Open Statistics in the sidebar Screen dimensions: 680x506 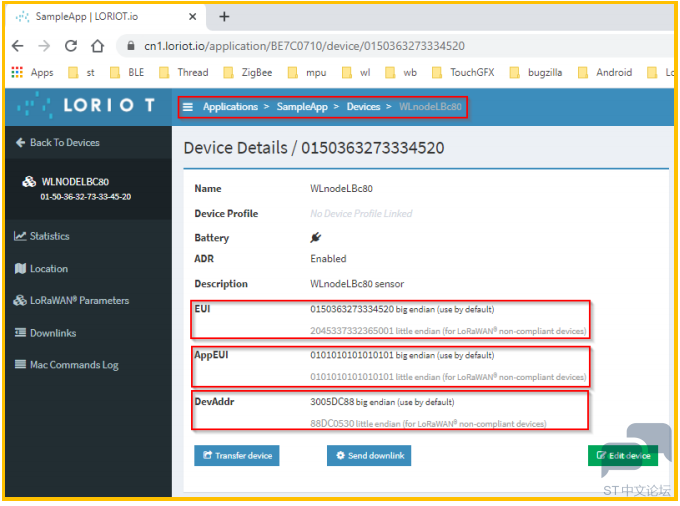pyautogui.click(x=42, y=236)
